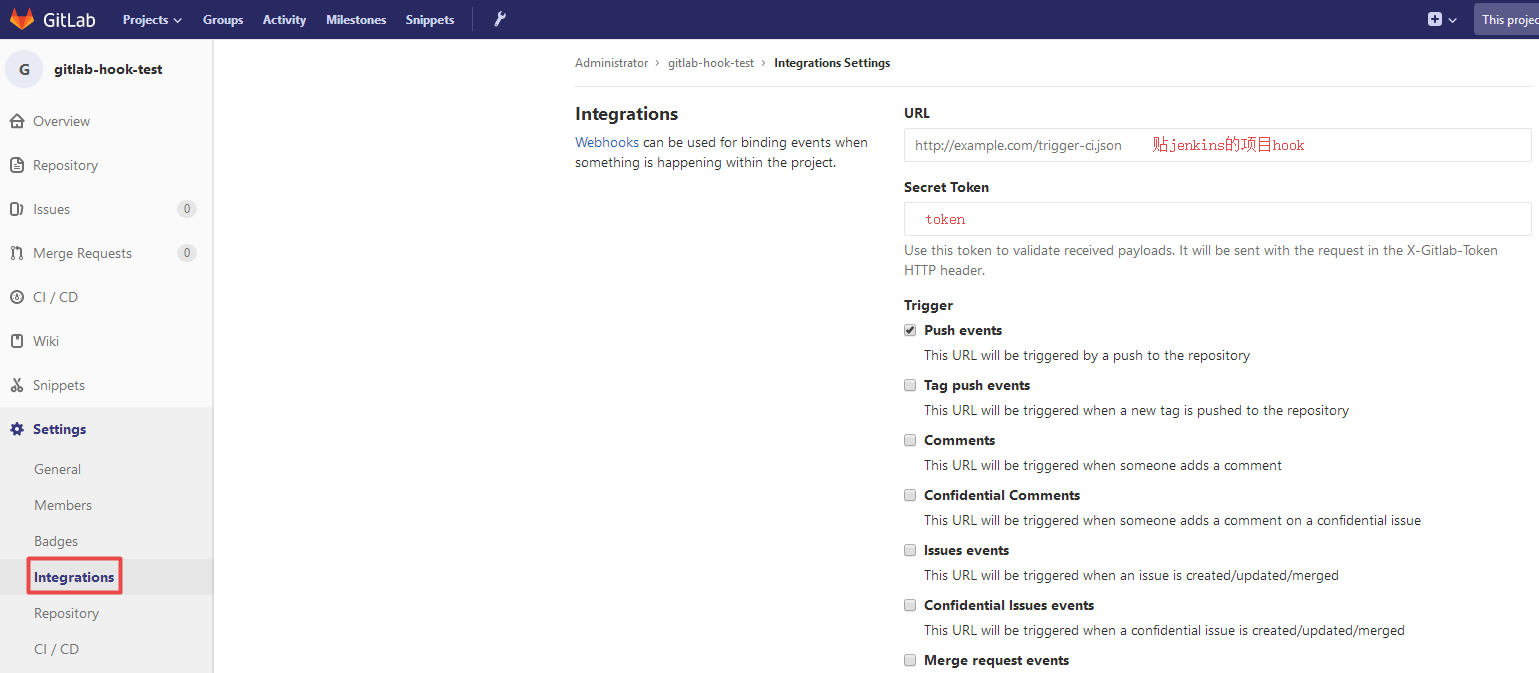The image size is (1539, 673).
Task: Click the Webhooks link
Action: coord(607,142)
